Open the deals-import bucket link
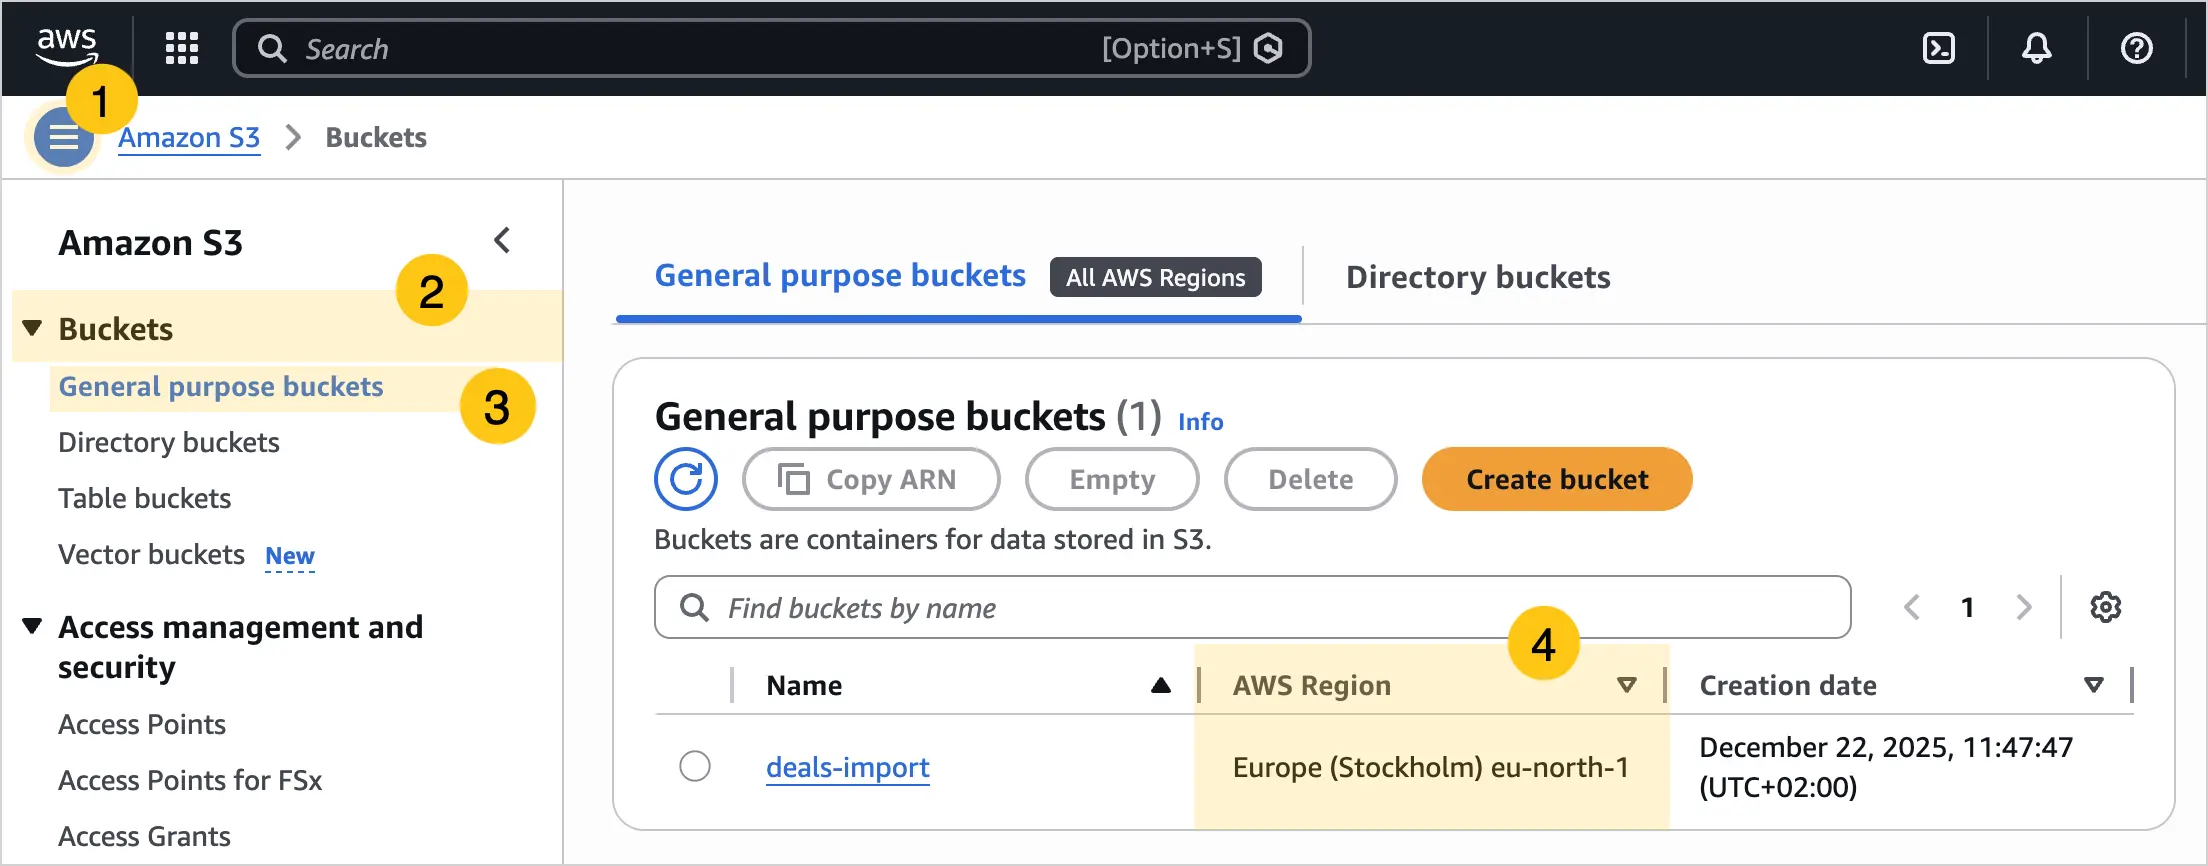The width and height of the screenshot is (2208, 866). coord(848,767)
